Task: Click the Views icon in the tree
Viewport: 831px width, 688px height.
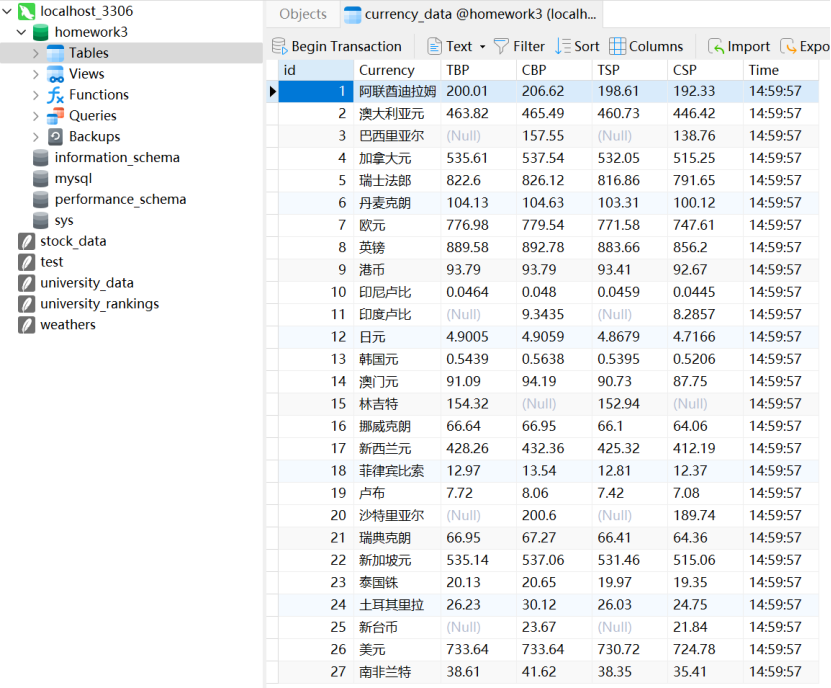Action: (x=55, y=74)
